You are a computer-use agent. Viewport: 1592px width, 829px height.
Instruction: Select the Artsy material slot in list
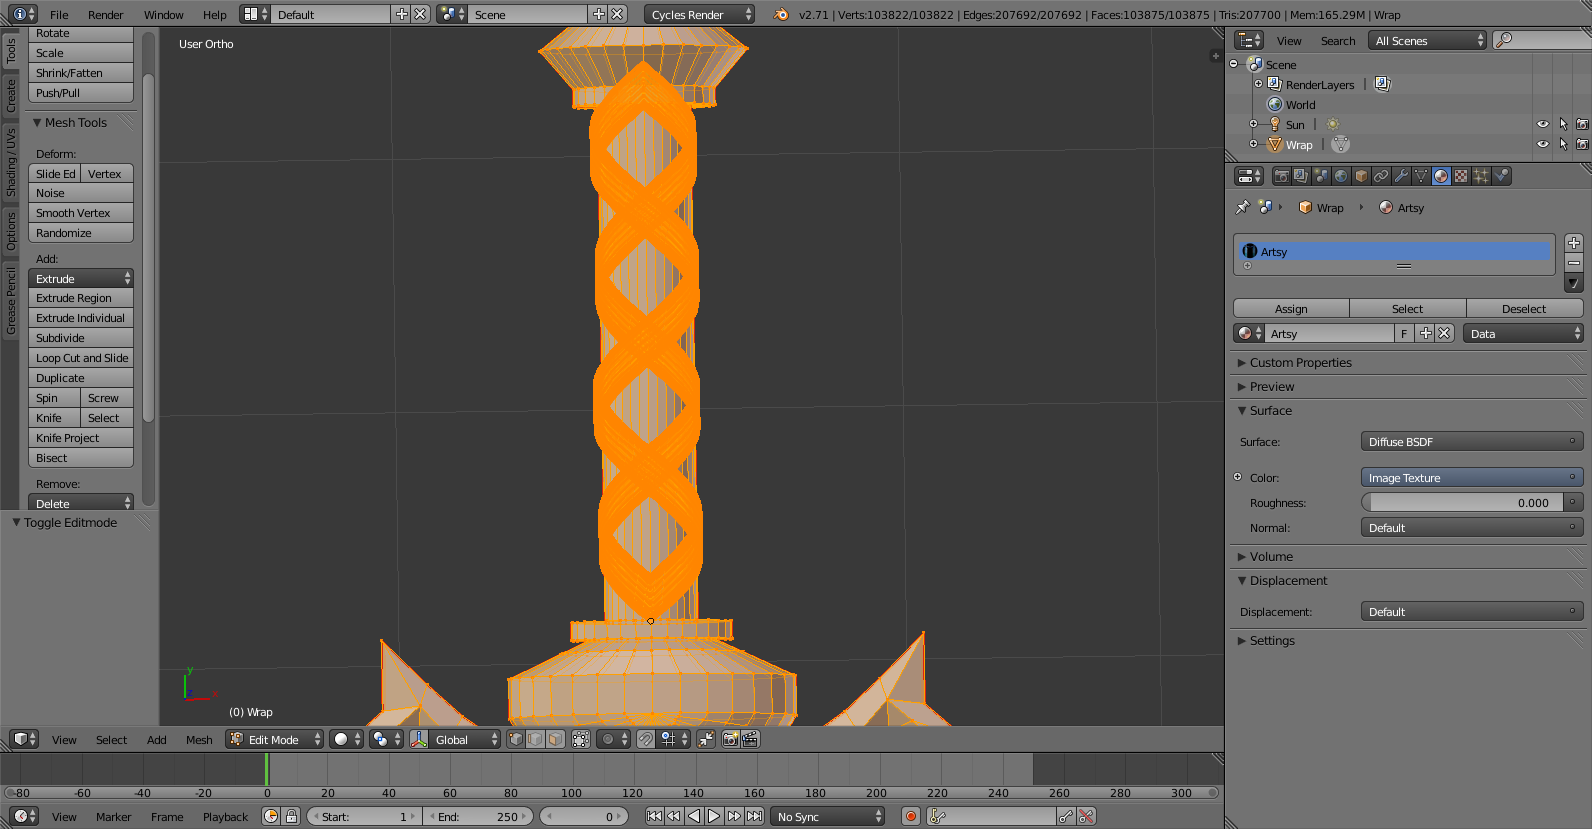click(x=1396, y=251)
